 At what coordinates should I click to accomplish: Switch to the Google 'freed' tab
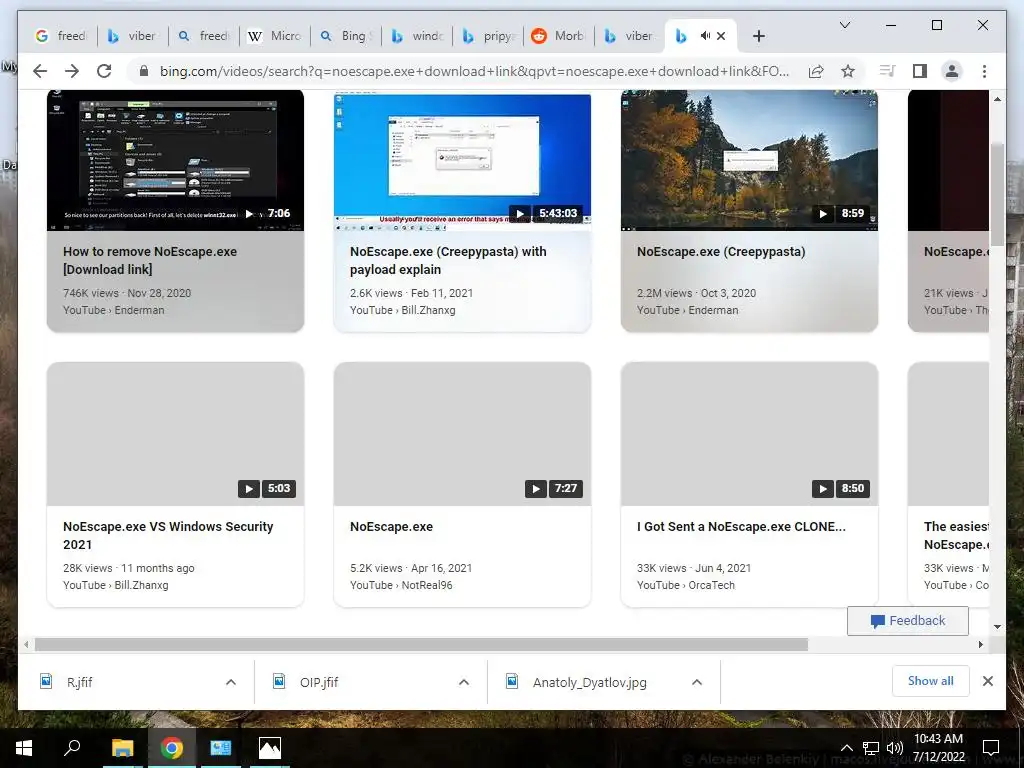tap(60, 36)
